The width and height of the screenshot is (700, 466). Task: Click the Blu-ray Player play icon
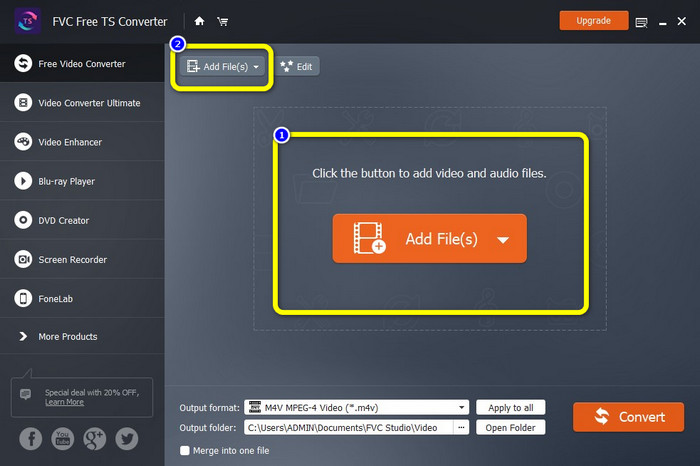(23, 181)
